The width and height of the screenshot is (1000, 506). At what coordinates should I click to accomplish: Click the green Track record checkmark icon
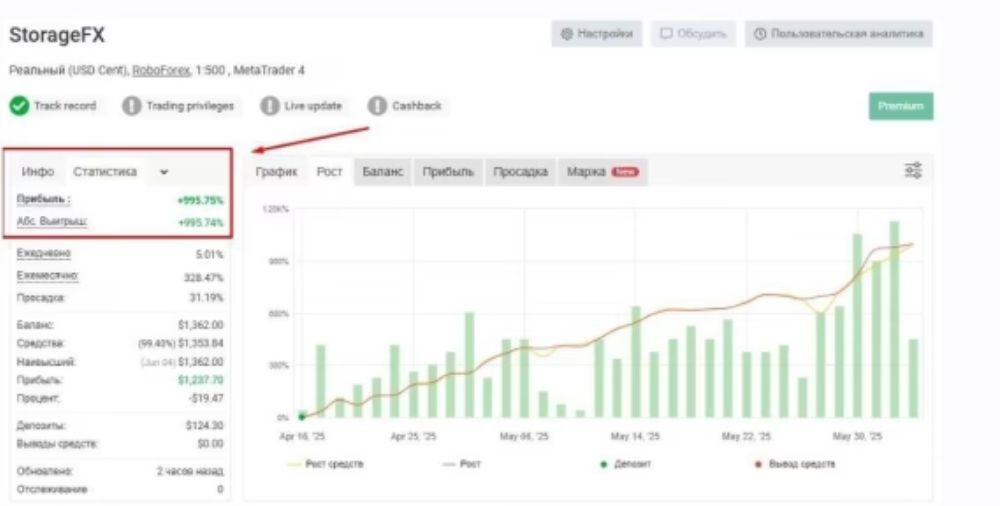point(20,105)
